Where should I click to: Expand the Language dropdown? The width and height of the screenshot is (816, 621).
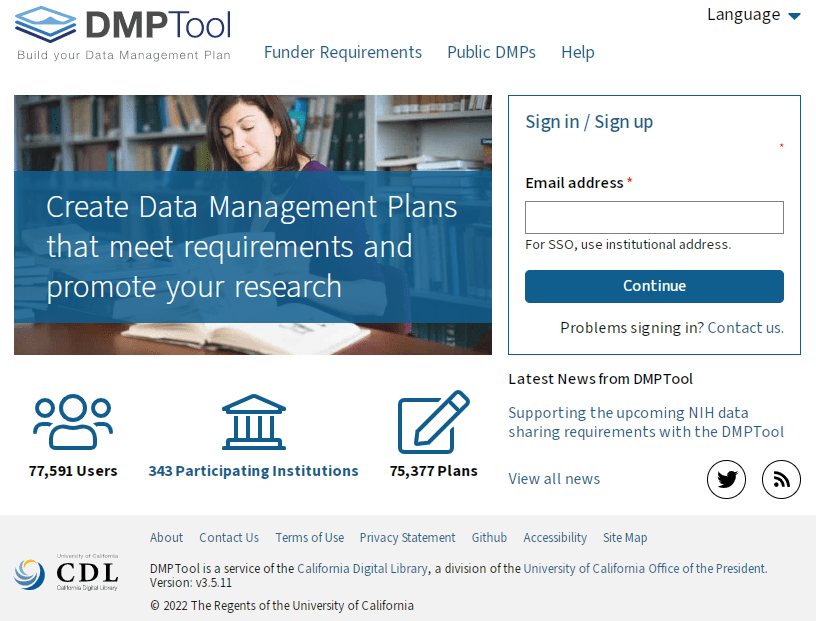[x=753, y=15]
